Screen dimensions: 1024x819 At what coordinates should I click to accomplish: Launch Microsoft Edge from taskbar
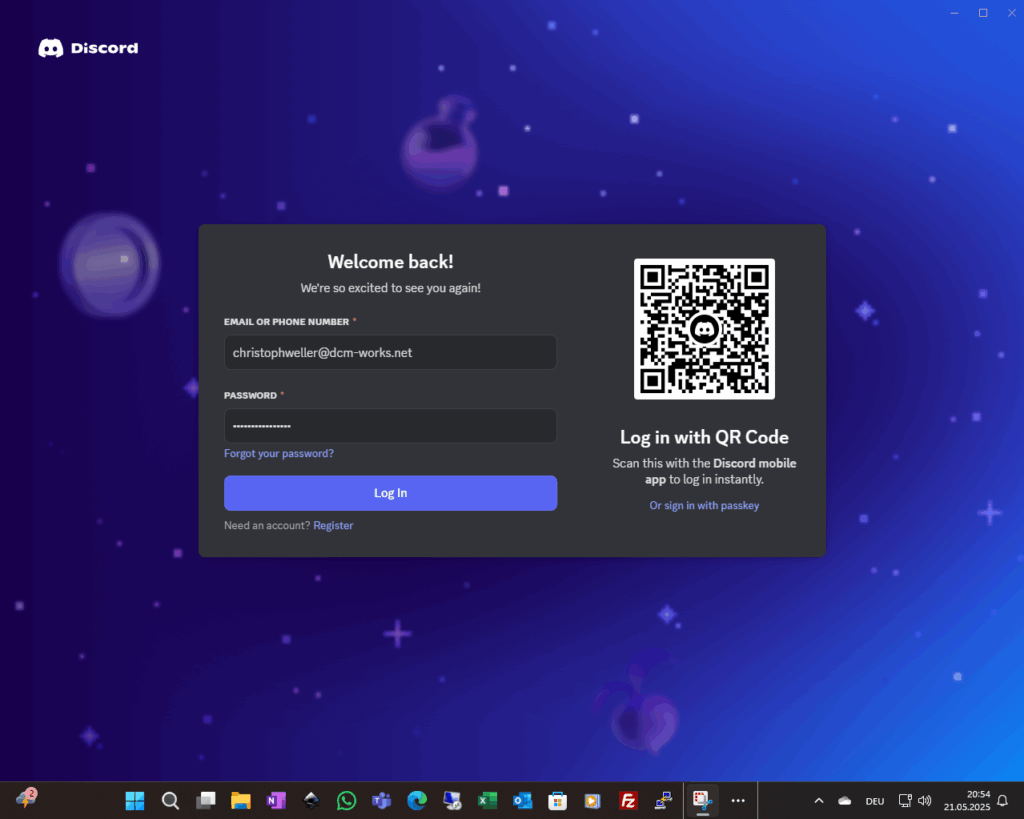pyautogui.click(x=417, y=801)
